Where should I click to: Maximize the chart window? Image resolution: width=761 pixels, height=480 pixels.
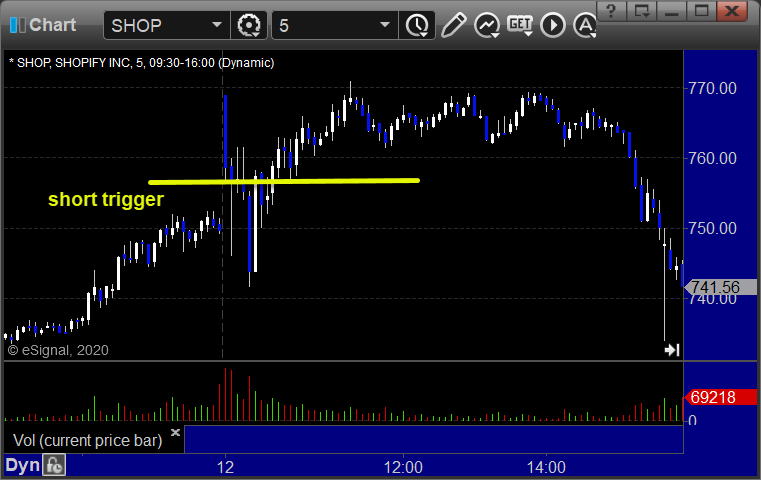(x=701, y=11)
